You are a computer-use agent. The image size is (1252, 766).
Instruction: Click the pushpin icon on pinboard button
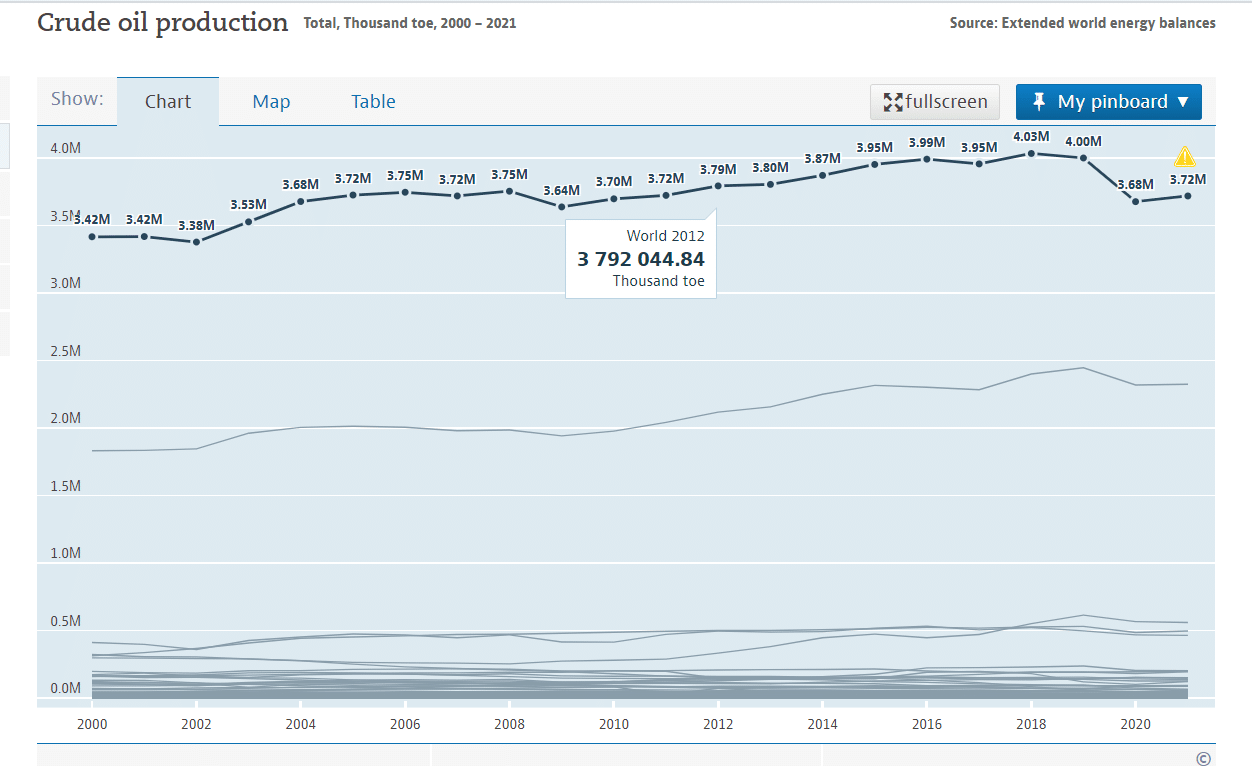point(1039,101)
